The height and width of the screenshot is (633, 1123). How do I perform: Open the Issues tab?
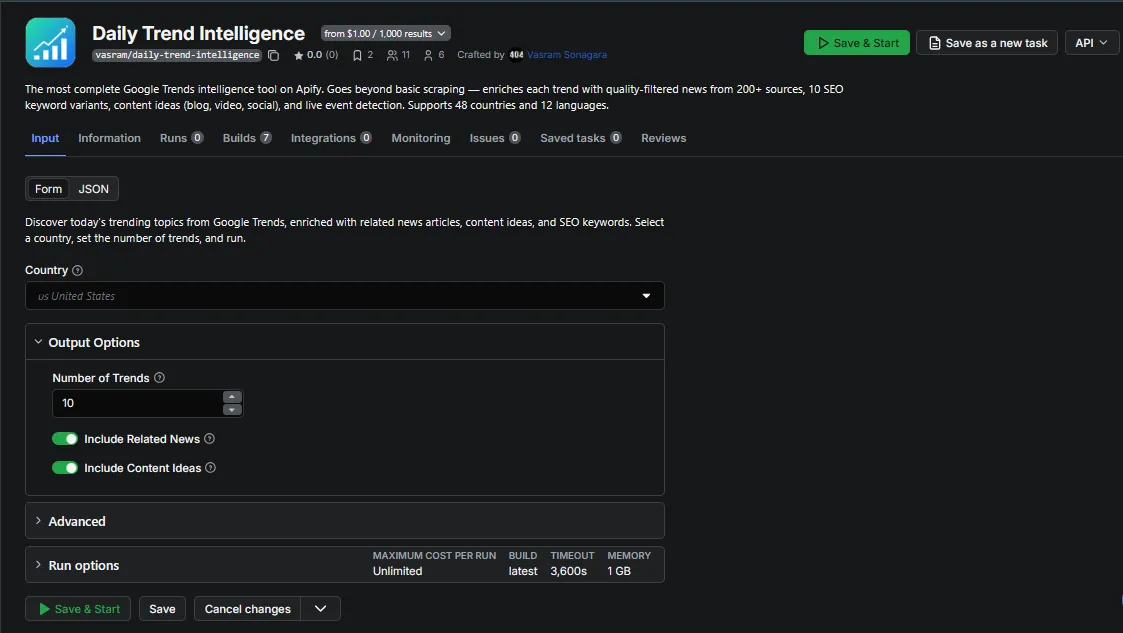pos(486,138)
